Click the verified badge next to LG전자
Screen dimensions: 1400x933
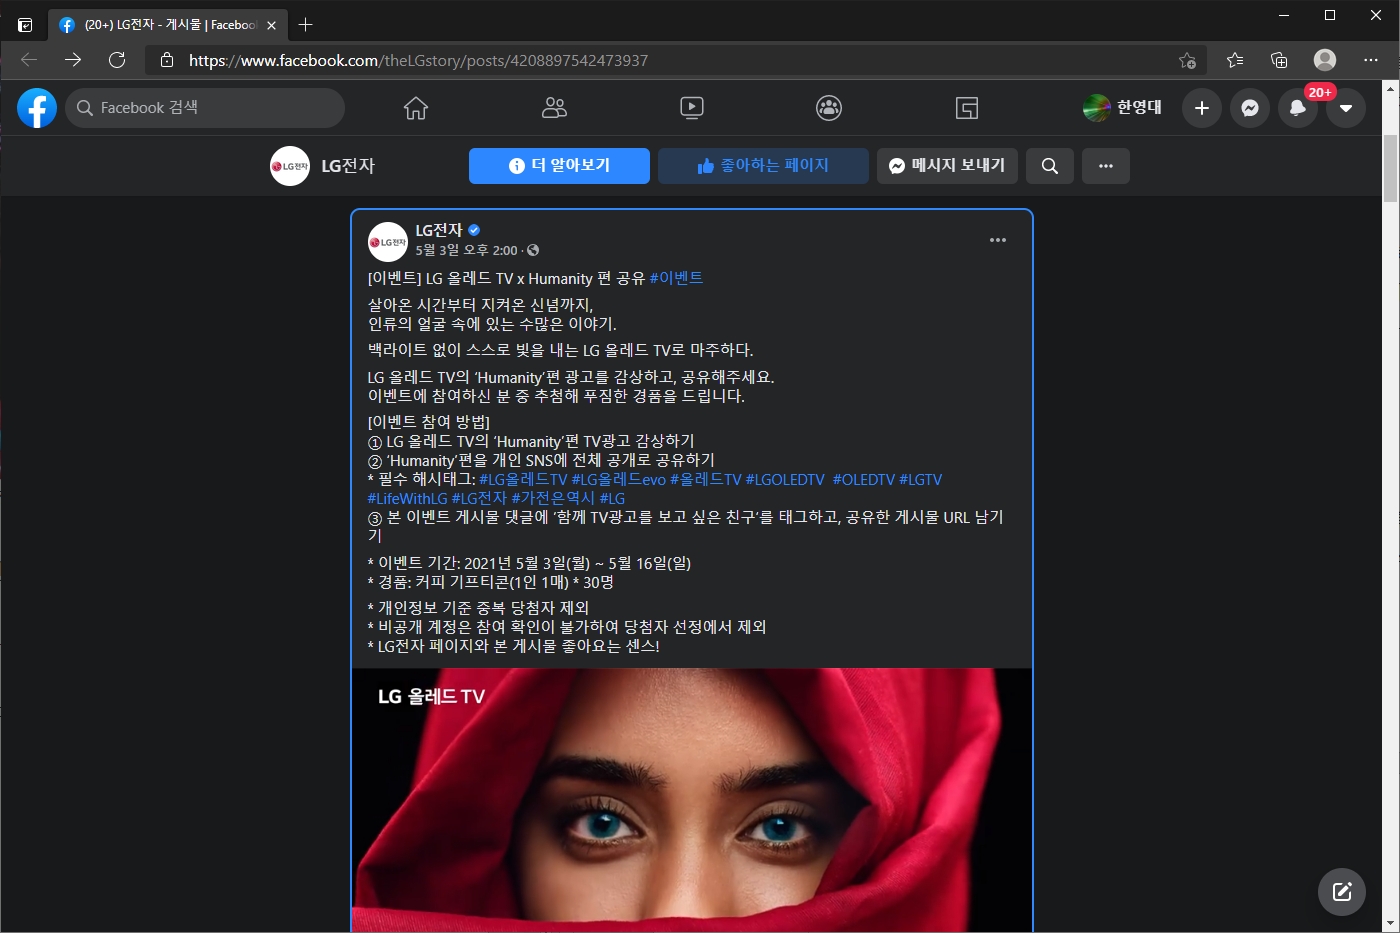[474, 230]
